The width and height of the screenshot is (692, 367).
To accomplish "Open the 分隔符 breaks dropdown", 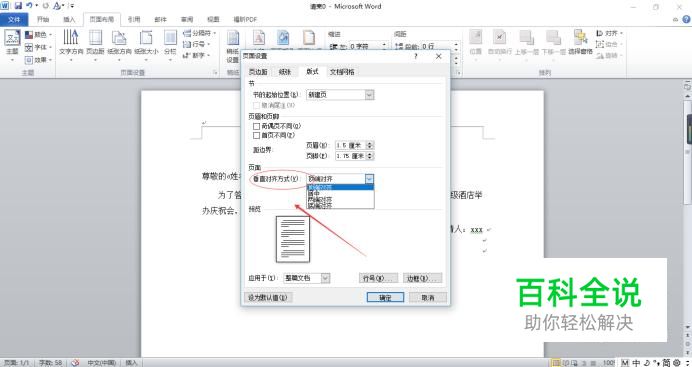I will click(x=199, y=33).
